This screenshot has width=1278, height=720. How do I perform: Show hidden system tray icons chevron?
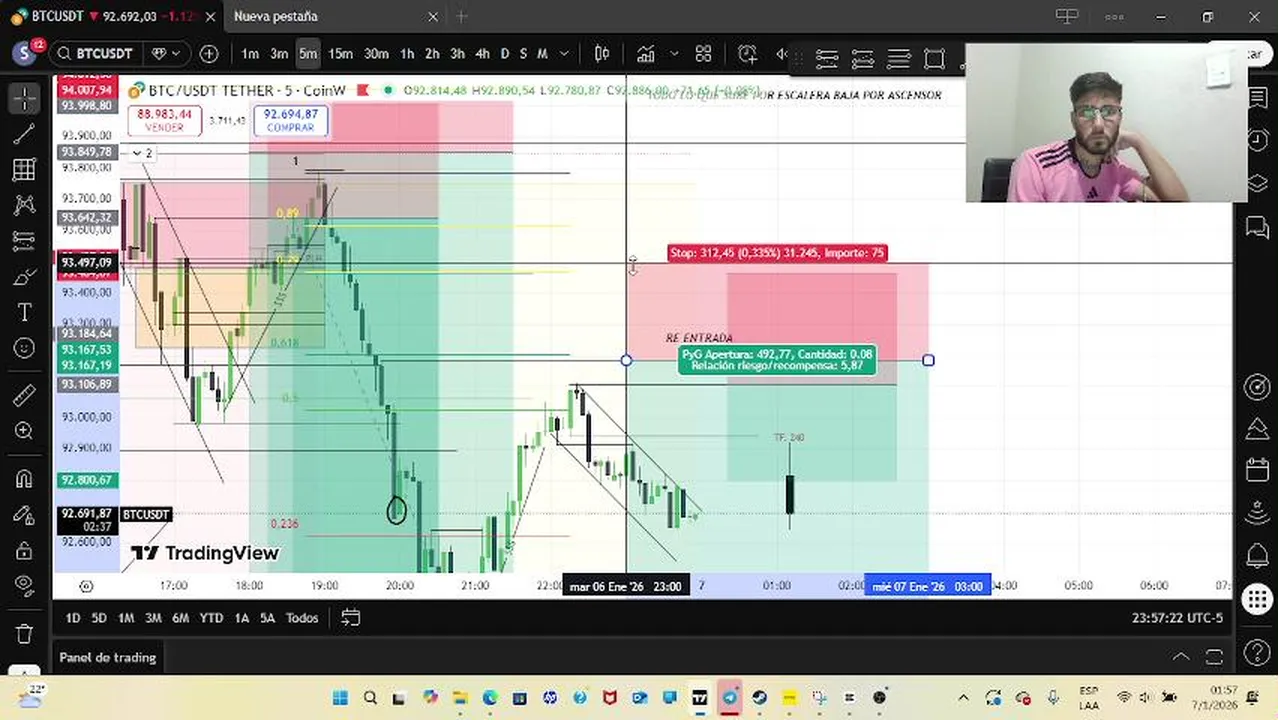coord(963,698)
